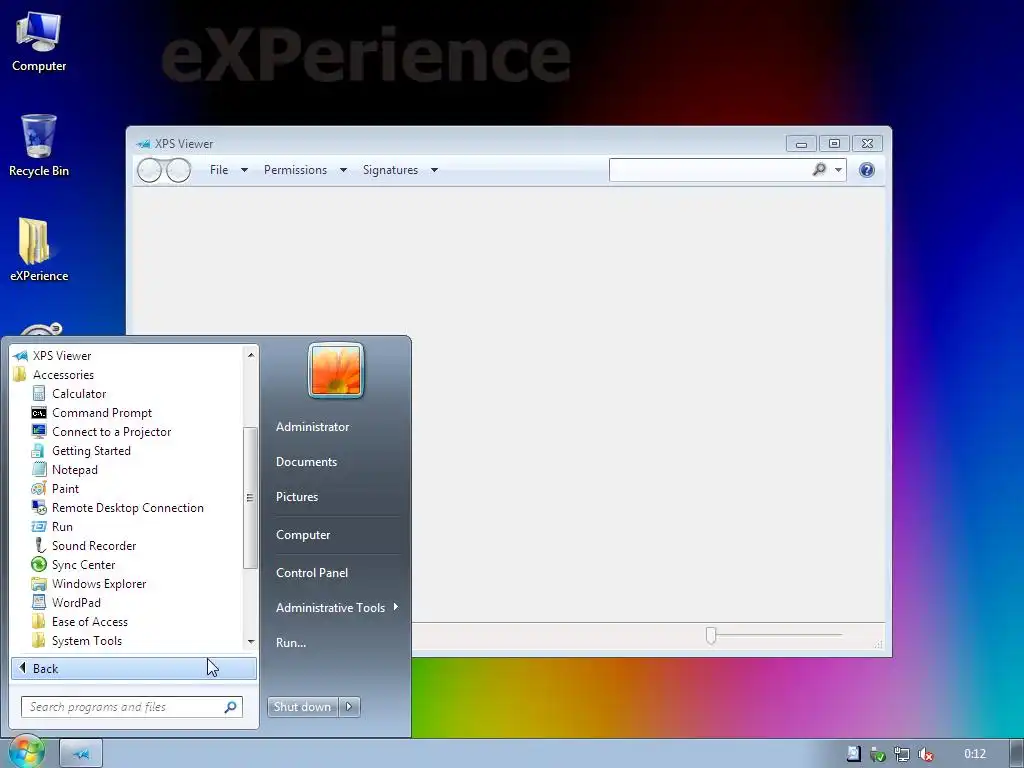1024x768 pixels.
Task: Open Control Panel
Action: [312, 573]
